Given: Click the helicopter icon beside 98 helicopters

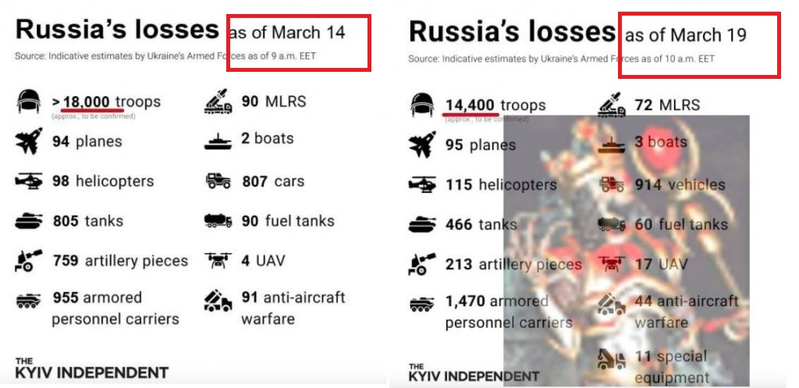Looking at the screenshot, I should point(29,181).
